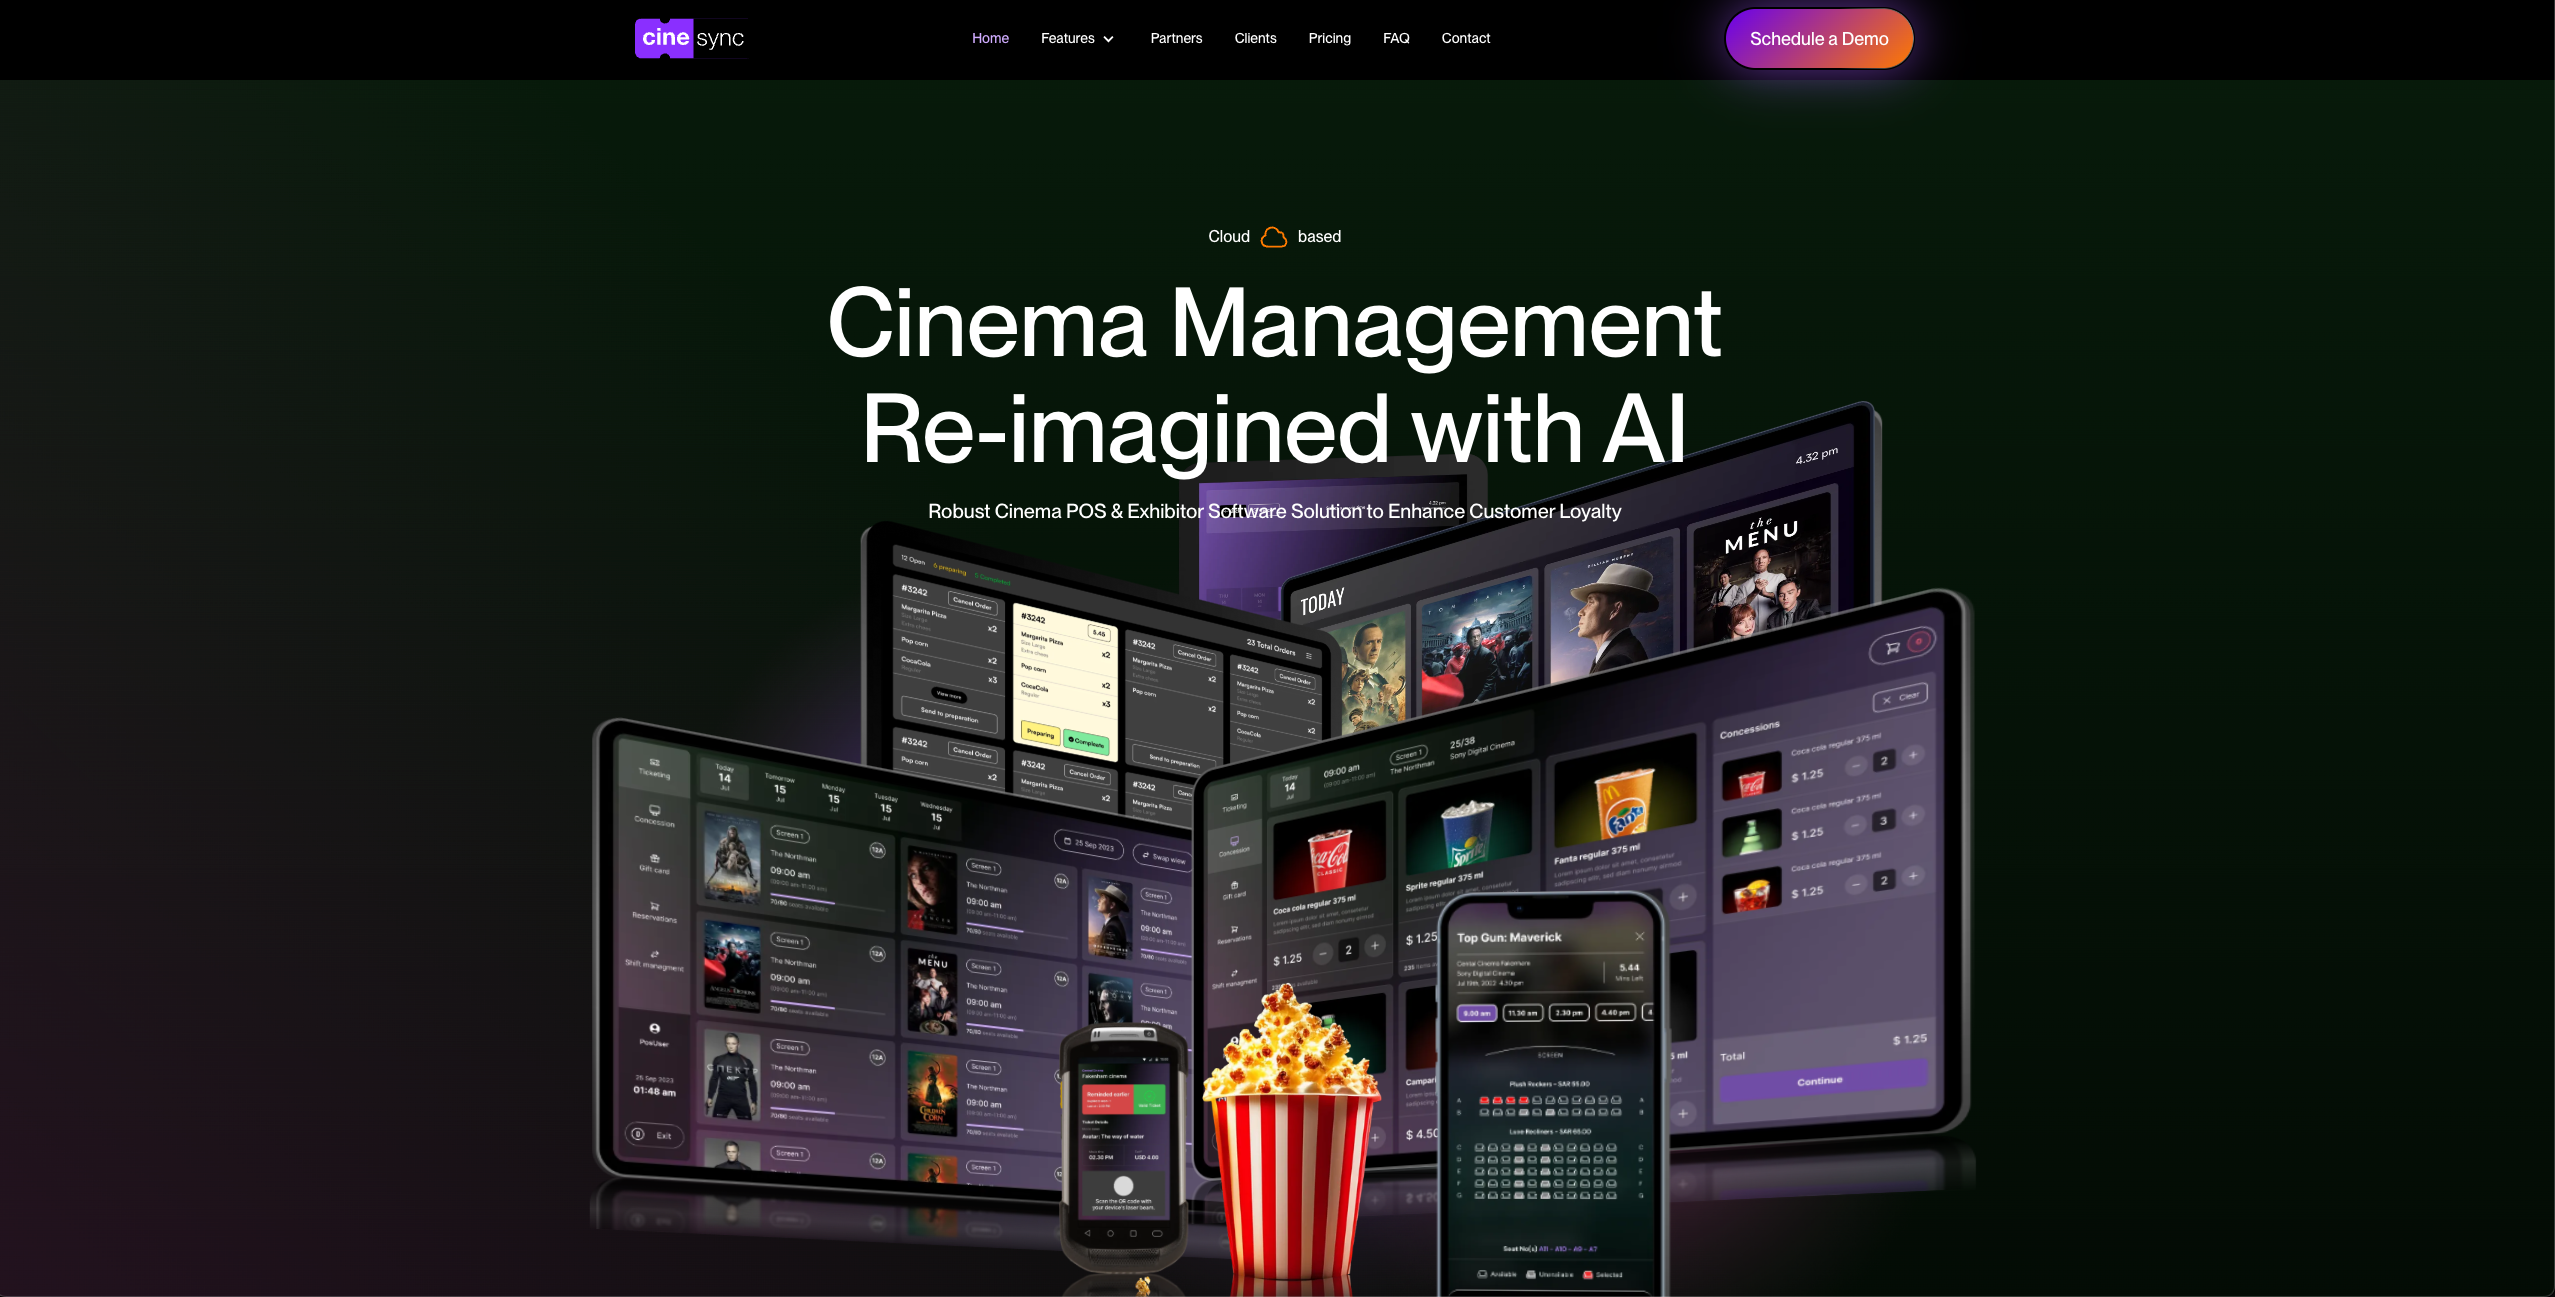Click the Schedule a Demo button
Image resolution: width=2555 pixels, height=1297 pixels.
1819,38
